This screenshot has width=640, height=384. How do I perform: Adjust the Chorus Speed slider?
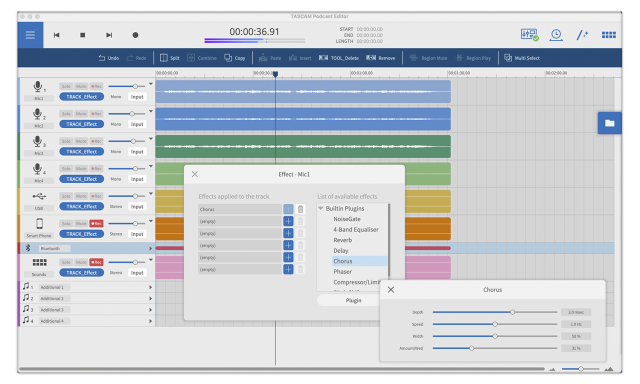[495, 324]
